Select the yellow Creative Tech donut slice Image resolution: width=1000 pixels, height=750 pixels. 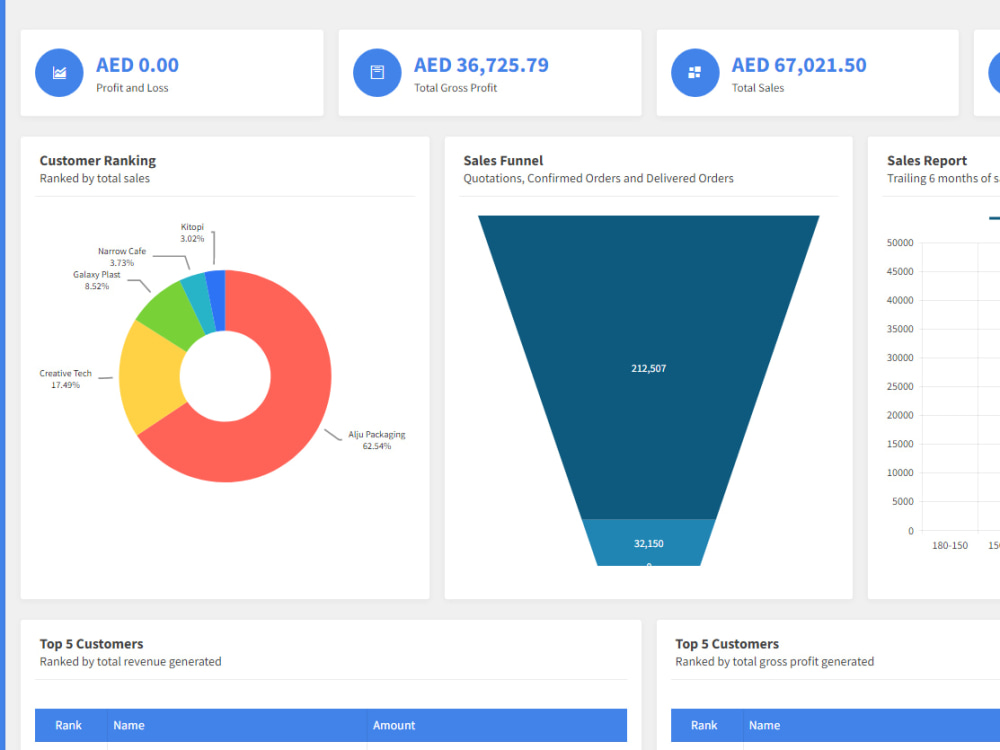click(x=150, y=376)
